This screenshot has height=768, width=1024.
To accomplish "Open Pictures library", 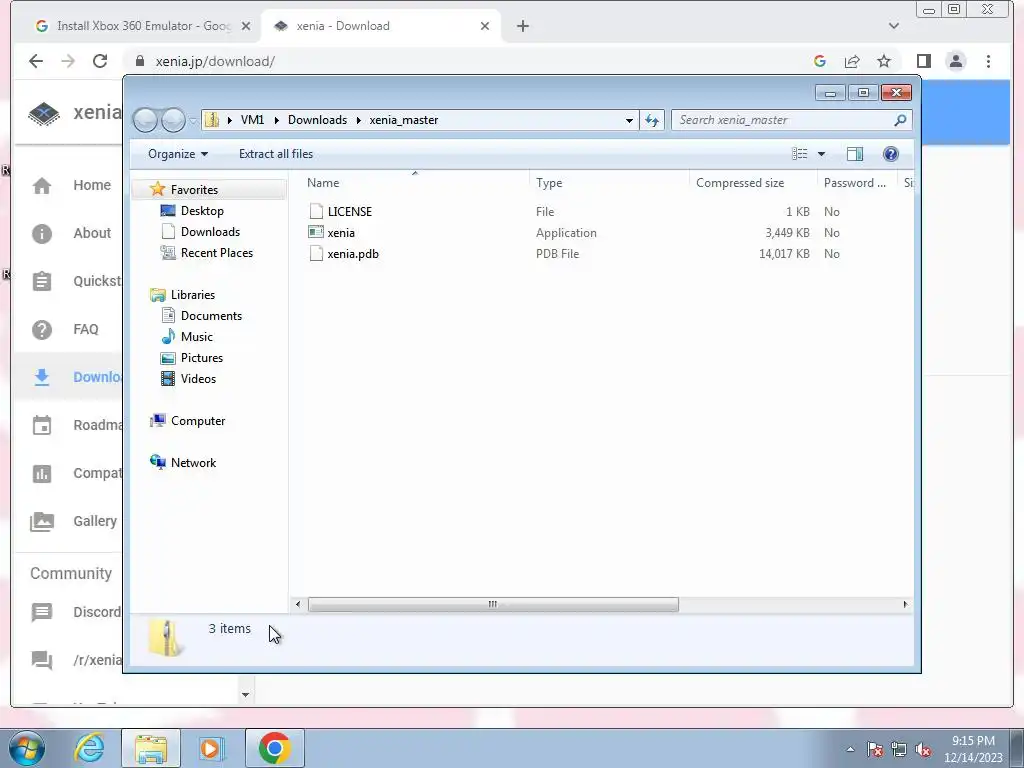I will click(201, 358).
